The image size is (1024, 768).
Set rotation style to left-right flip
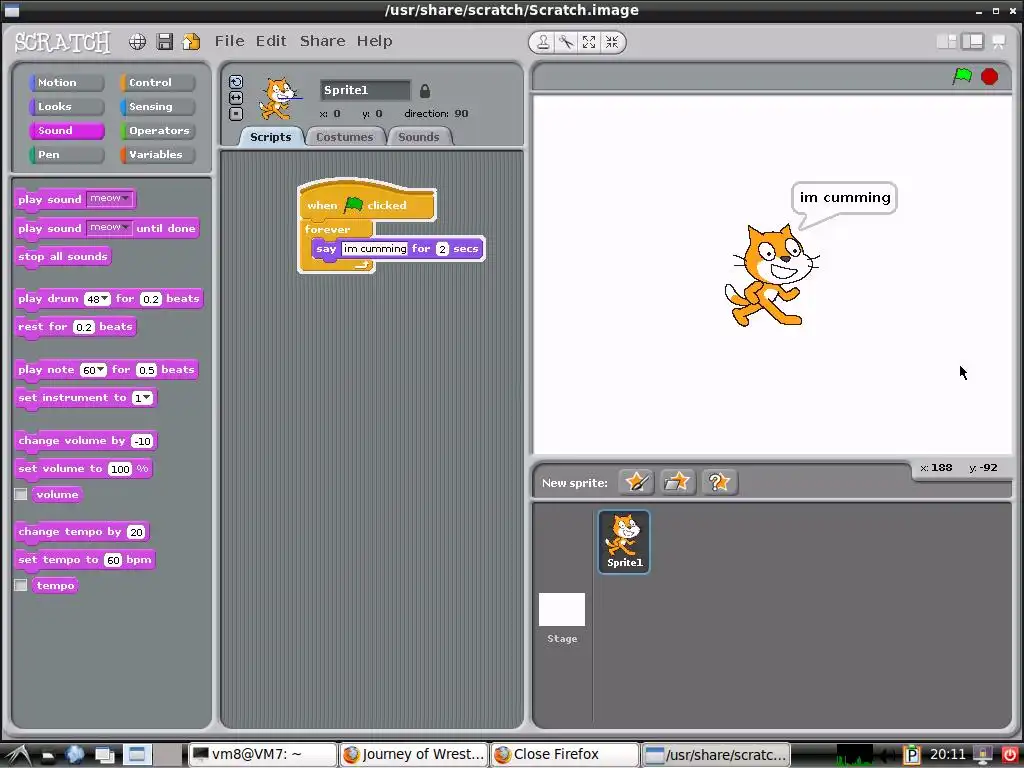point(236,98)
